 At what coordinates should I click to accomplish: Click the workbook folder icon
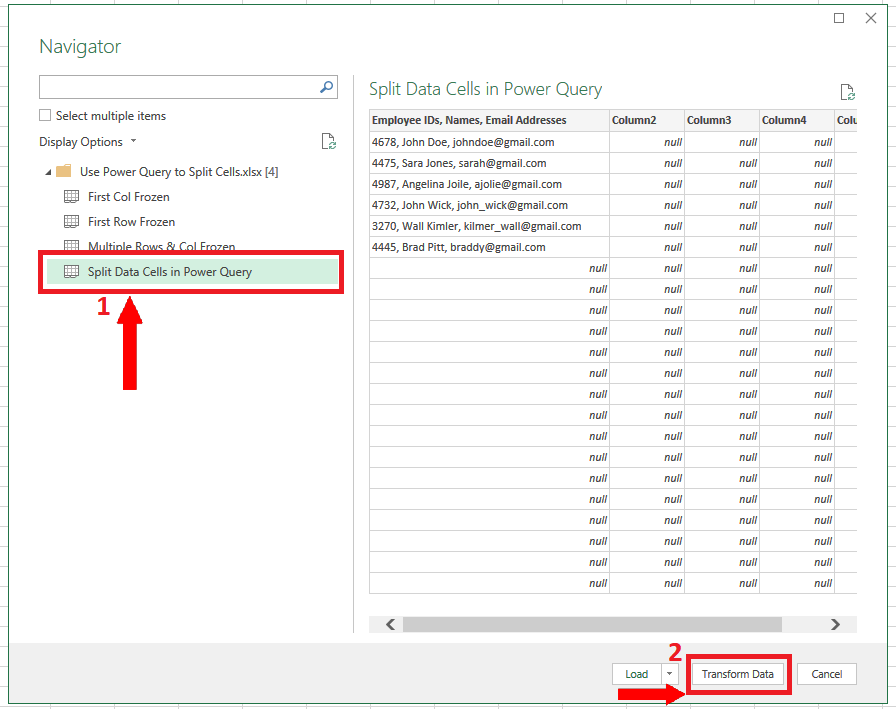[x=63, y=172]
